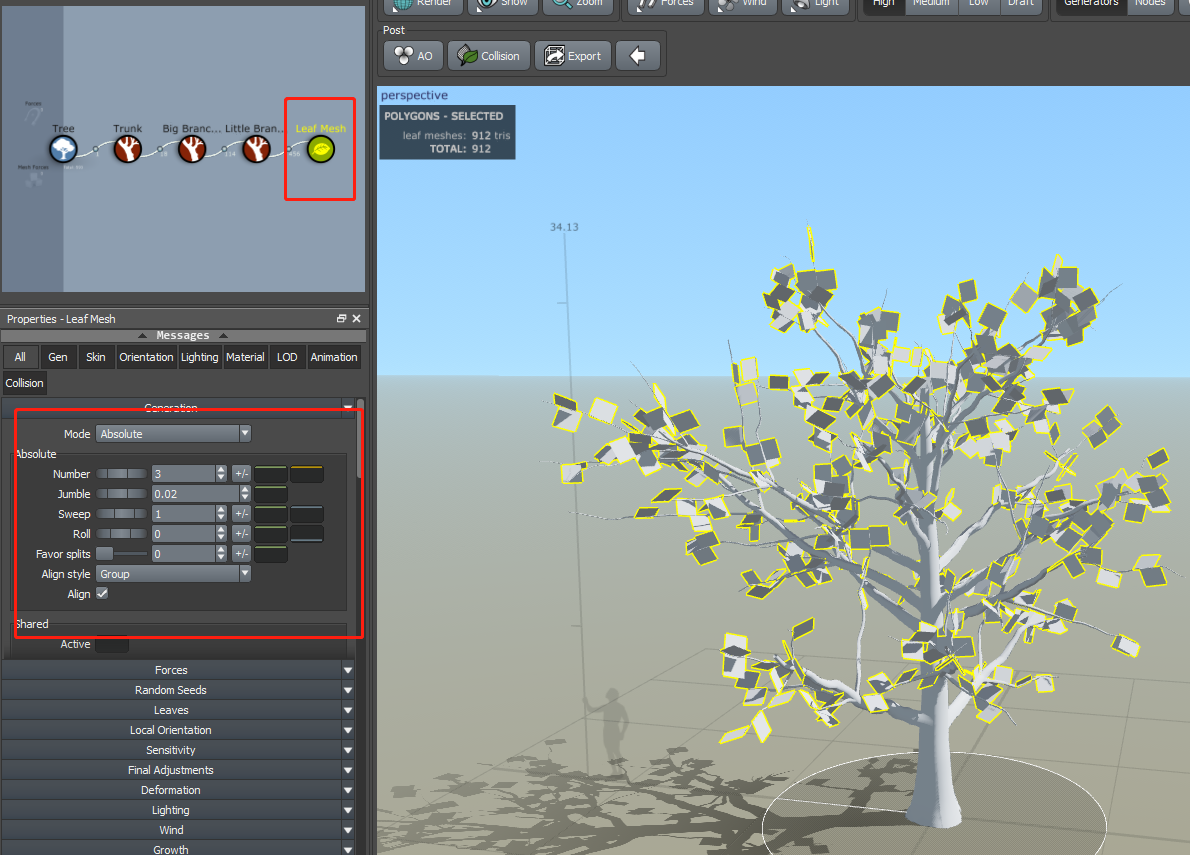Open the Orientation tab
The image size is (1190, 855).
coord(146,357)
